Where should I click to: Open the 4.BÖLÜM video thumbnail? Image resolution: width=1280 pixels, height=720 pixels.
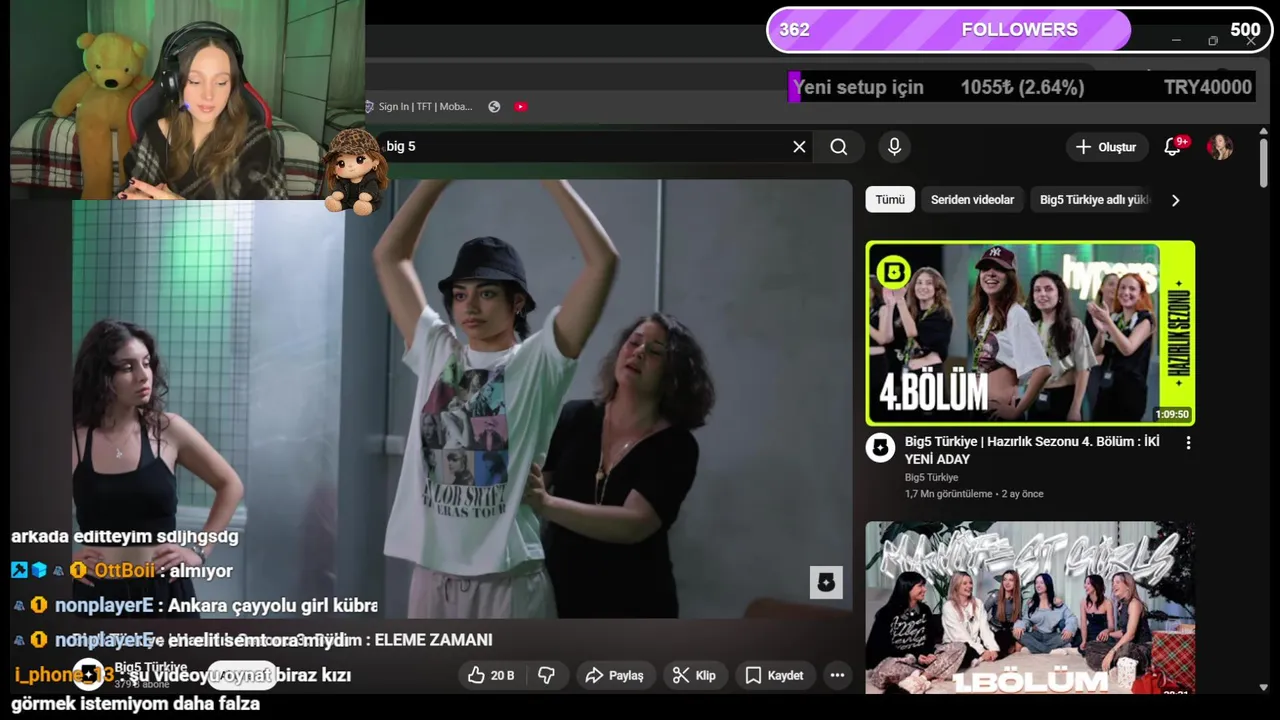click(1030, 333)
